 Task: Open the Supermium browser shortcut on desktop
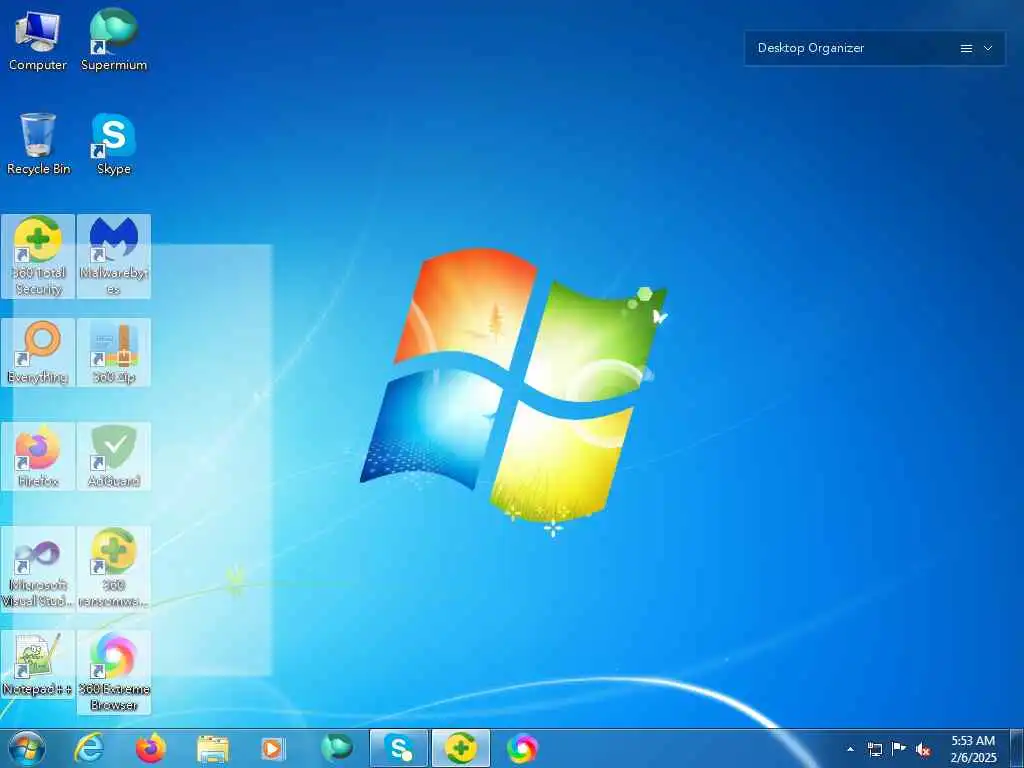point(114,40)
